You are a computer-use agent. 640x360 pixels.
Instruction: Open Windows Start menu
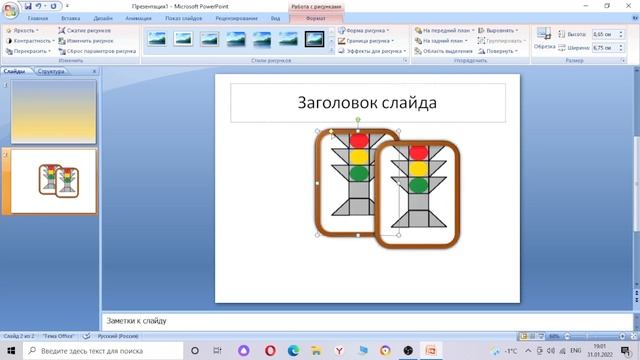[x=11, y=351]
